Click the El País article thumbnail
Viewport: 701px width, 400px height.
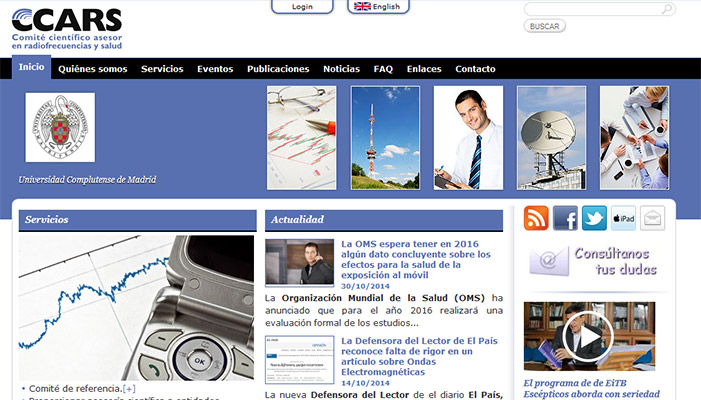[x=300, y=360]
